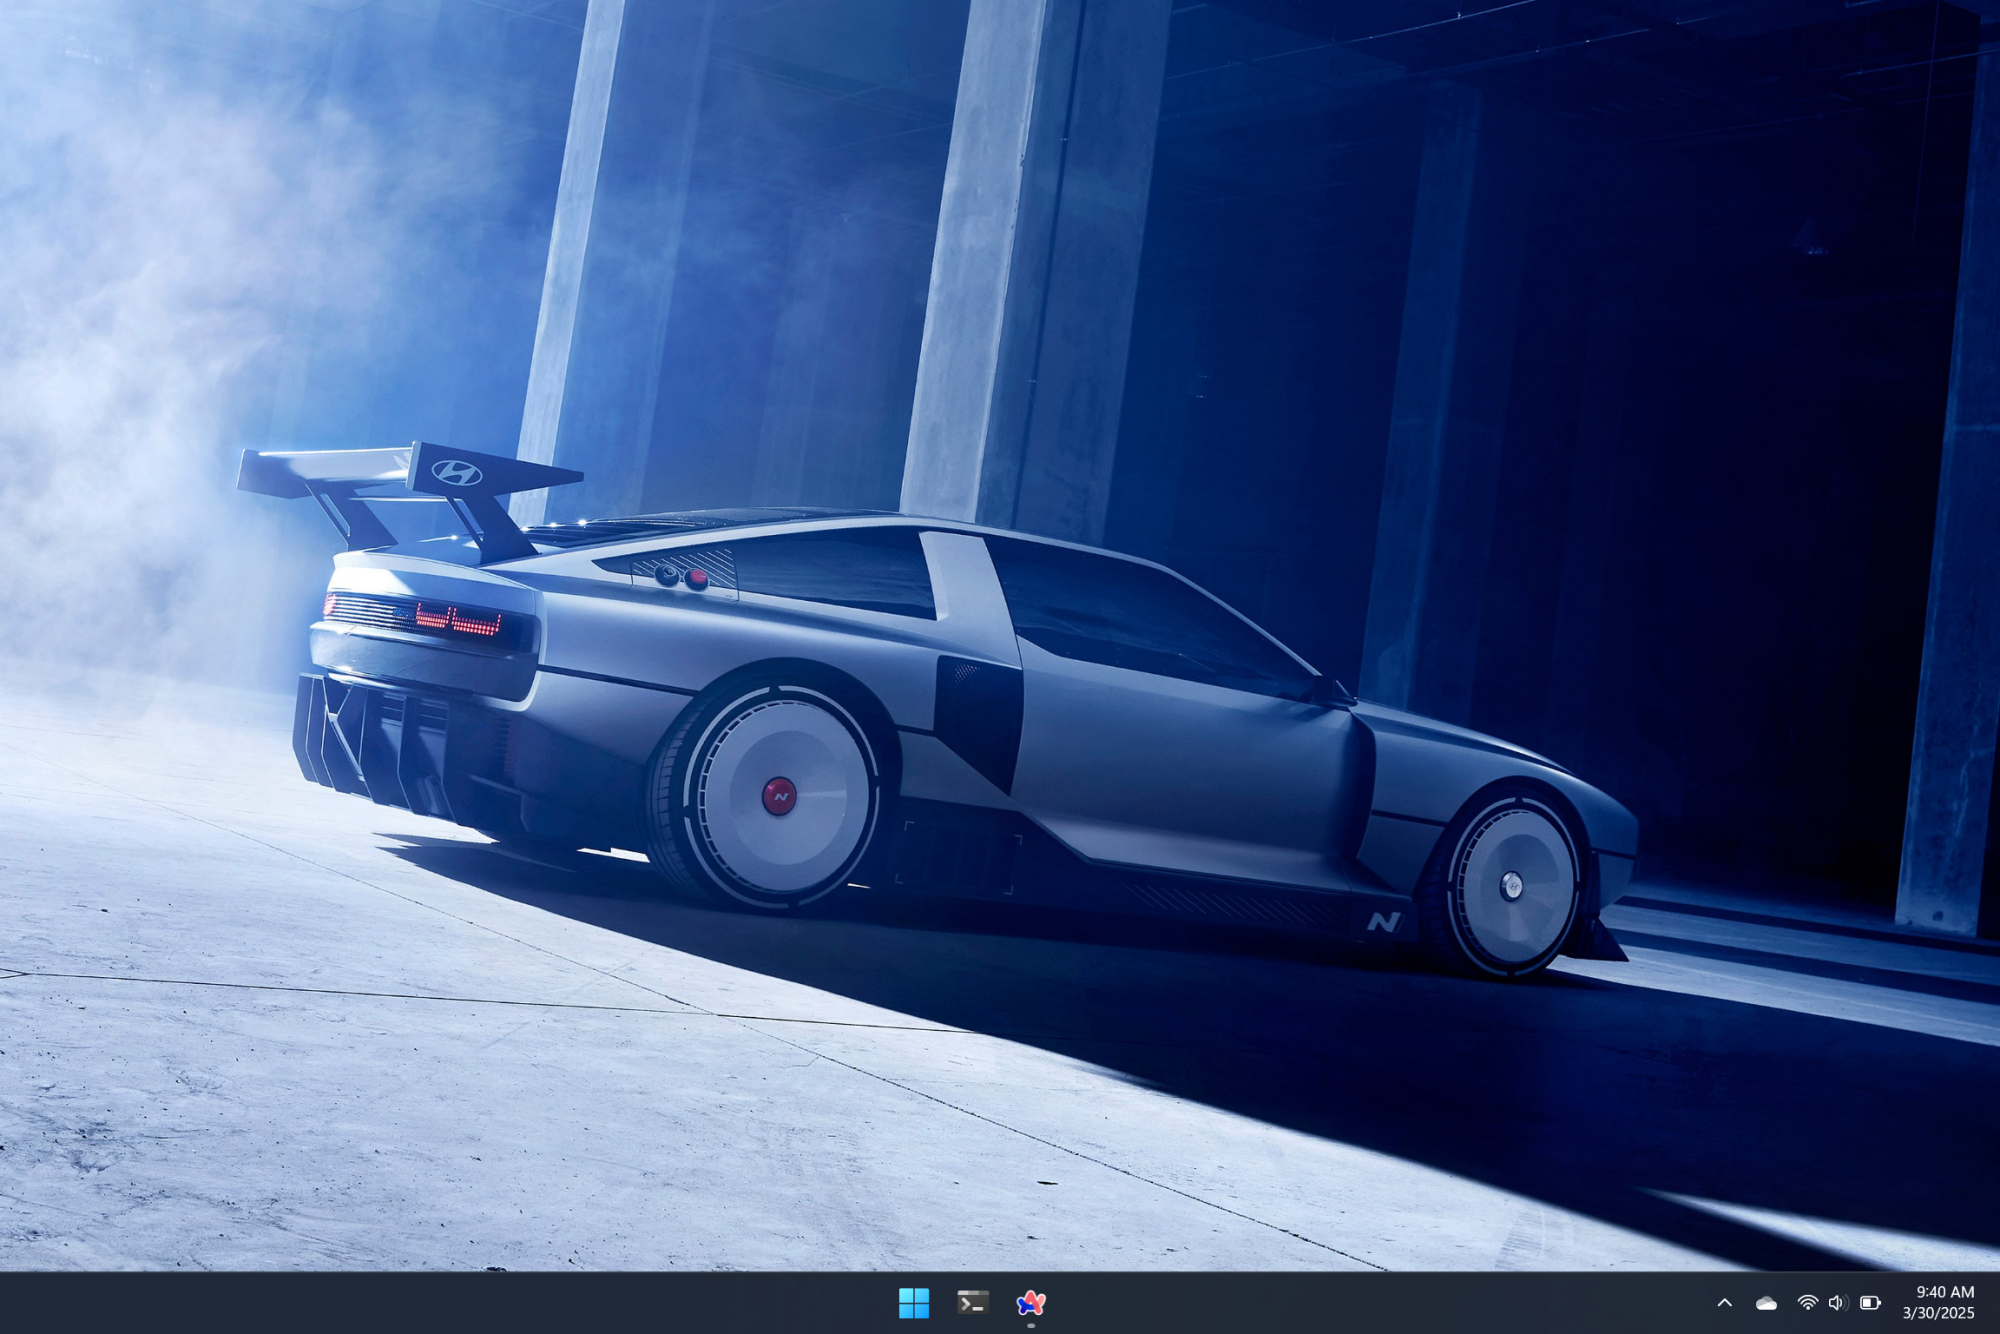Viewport: 2000px width, 1334px height.
Task: Click the N badge on side skirt
Action: pyautogui.click(x=1383, y=921)
